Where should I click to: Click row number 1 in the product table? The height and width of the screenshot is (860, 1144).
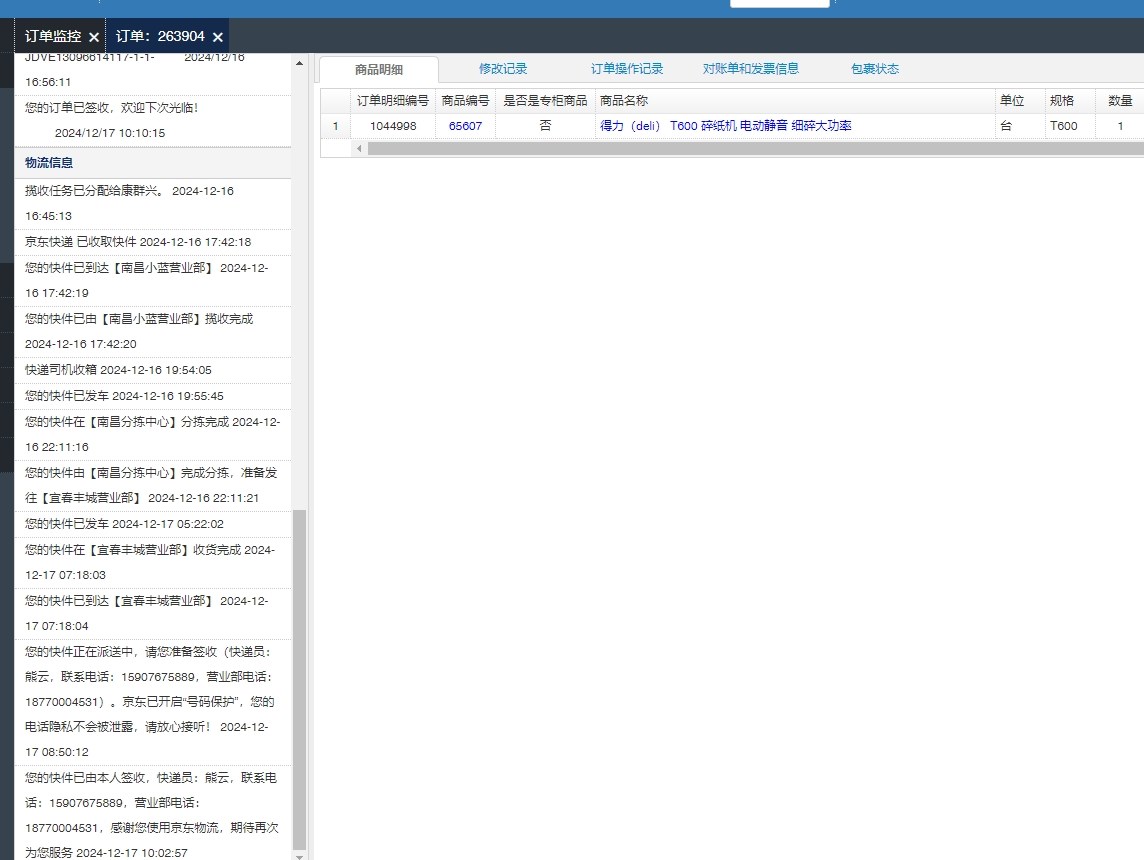(x=336, y=125)
